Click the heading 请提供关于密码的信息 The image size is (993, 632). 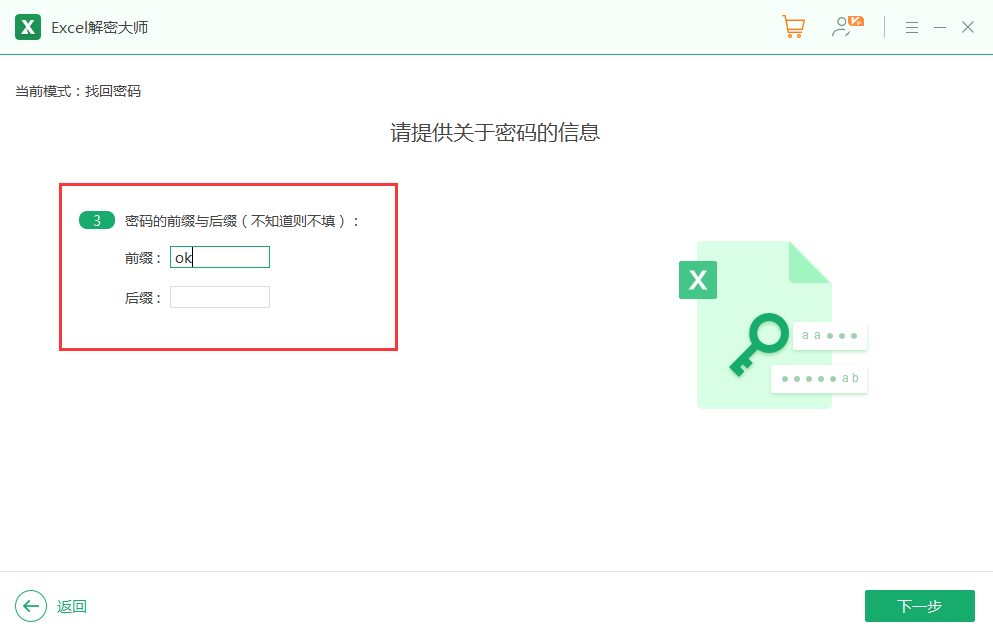tap(495, 133)
